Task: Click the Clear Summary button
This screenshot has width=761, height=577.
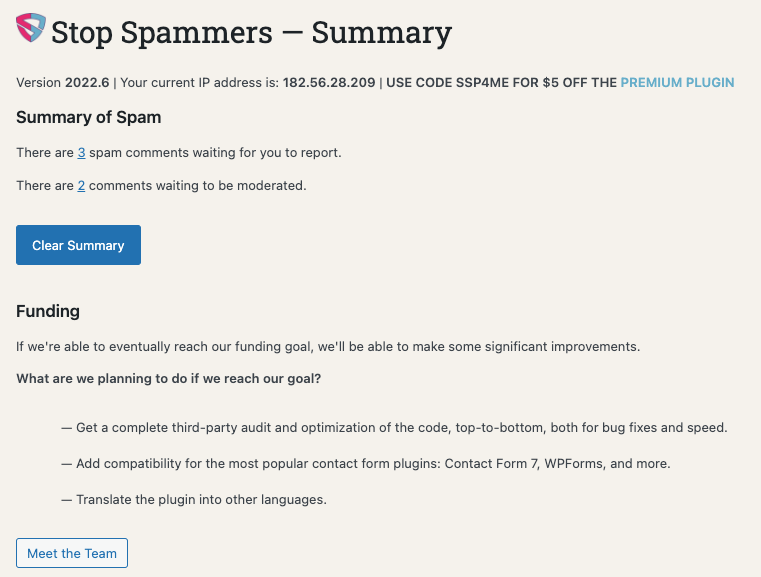Action: tap(78, 245)
